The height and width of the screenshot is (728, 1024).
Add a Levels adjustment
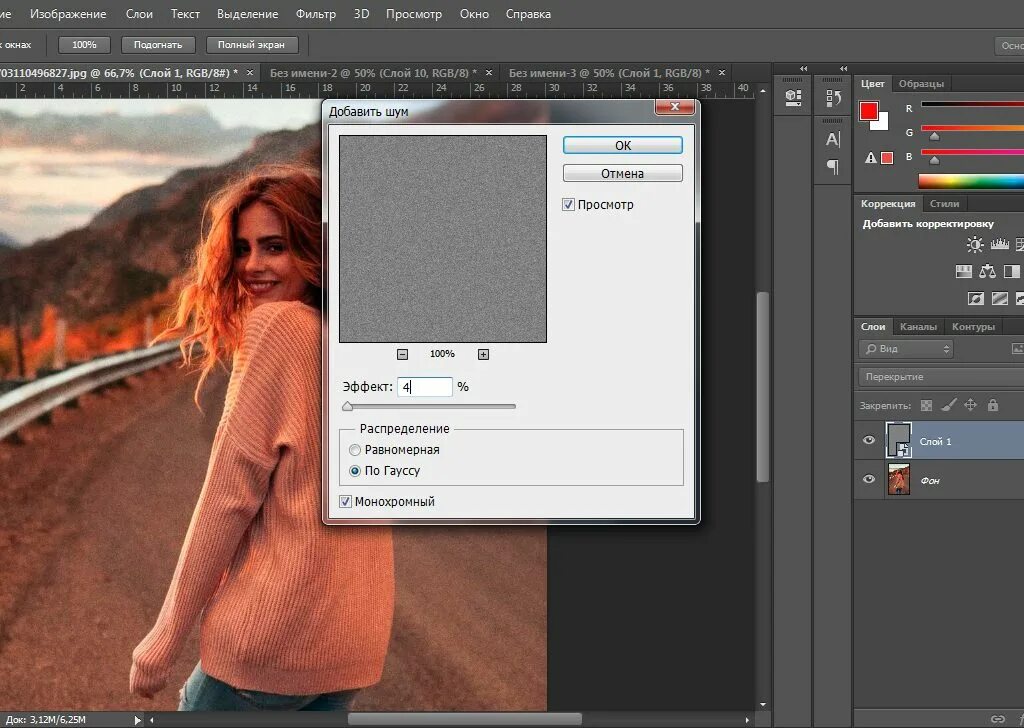tap(1000, 244)
